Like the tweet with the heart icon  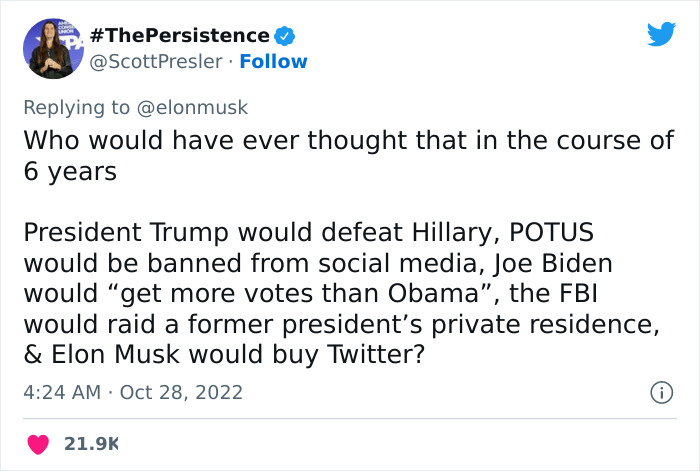pyautogui.click(x=38, y=442)
